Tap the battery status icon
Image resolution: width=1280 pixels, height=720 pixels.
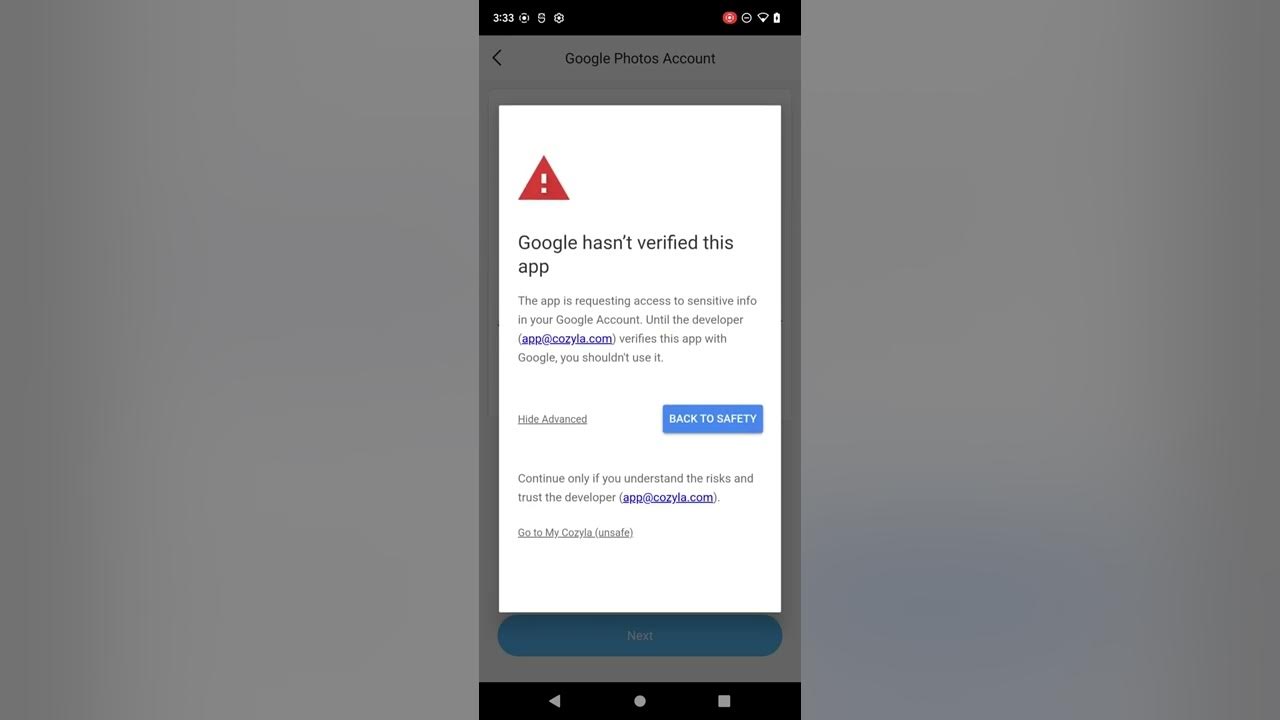[x=777, y=18]
